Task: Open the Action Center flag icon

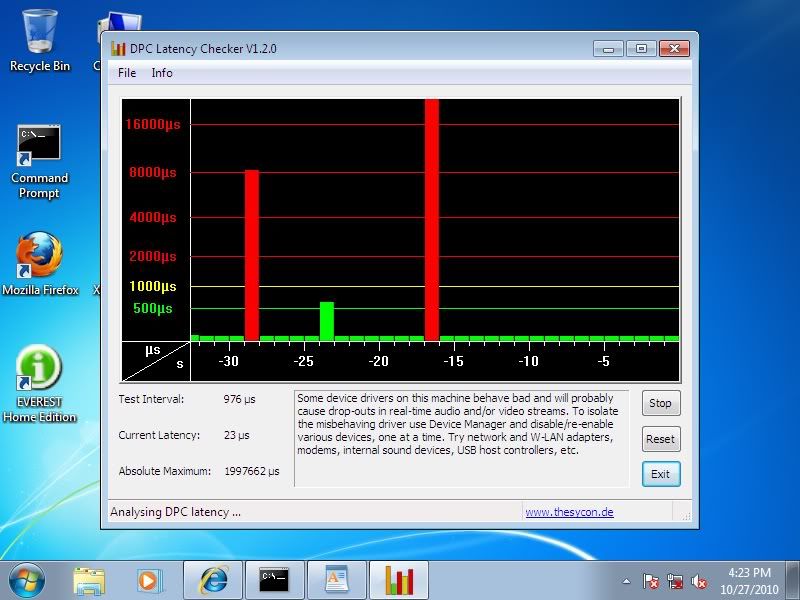Action: pos(651,581)
